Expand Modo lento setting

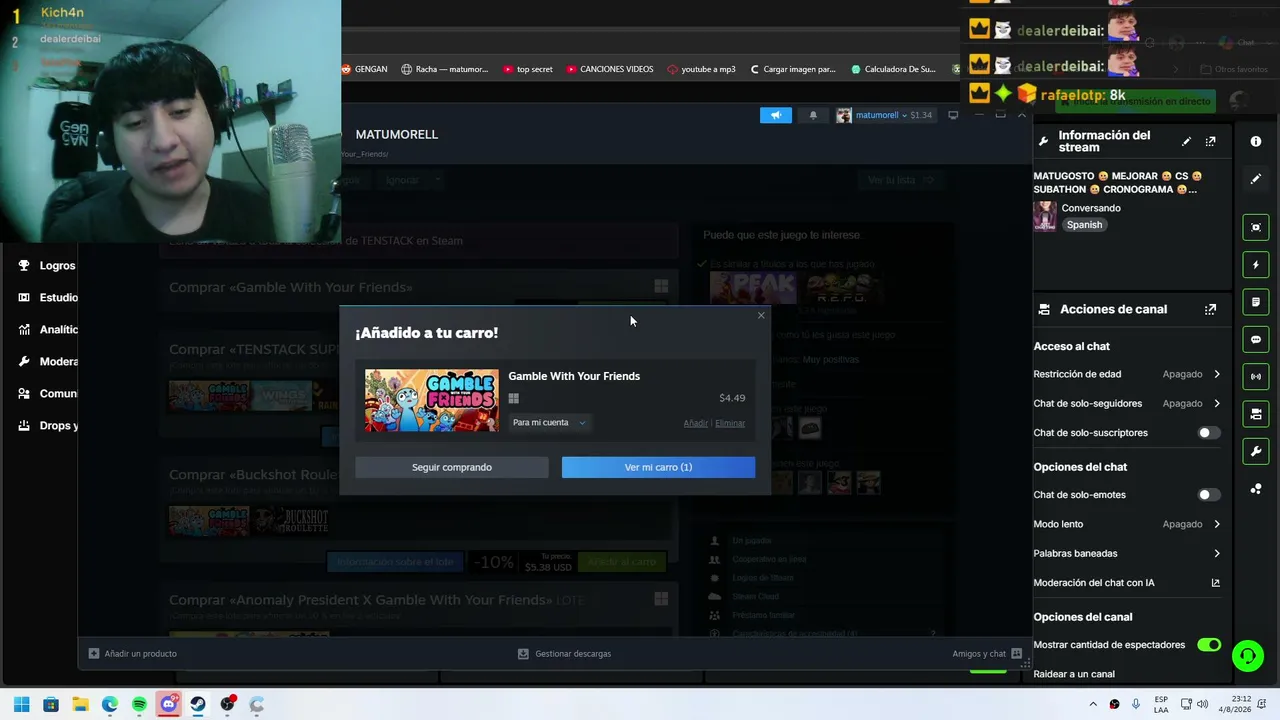point(1127,524)
